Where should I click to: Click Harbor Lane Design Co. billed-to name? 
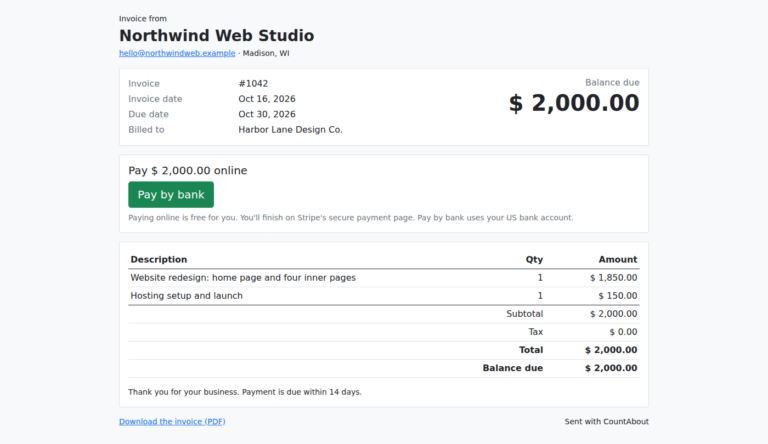(x=290, y=129)
